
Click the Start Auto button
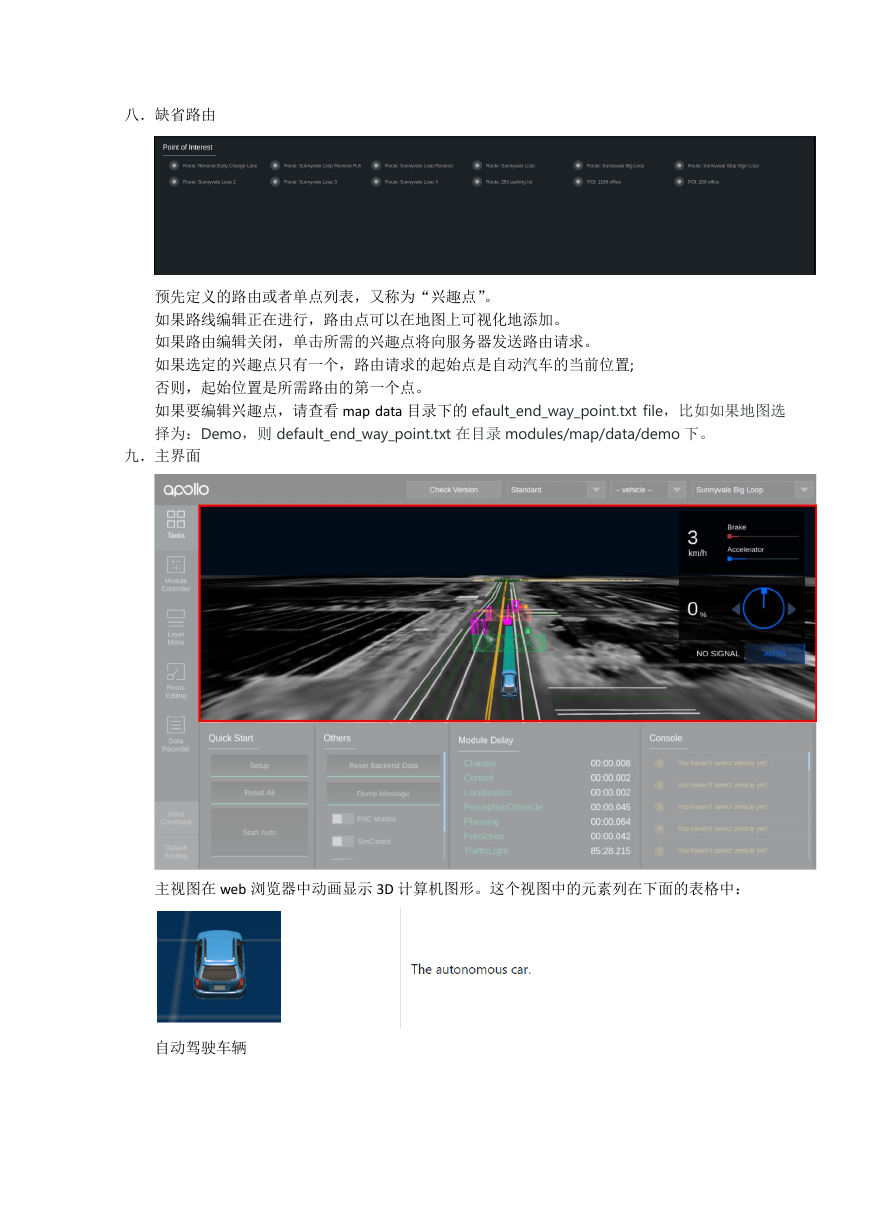pyautogui.click(x=260, y=832)
